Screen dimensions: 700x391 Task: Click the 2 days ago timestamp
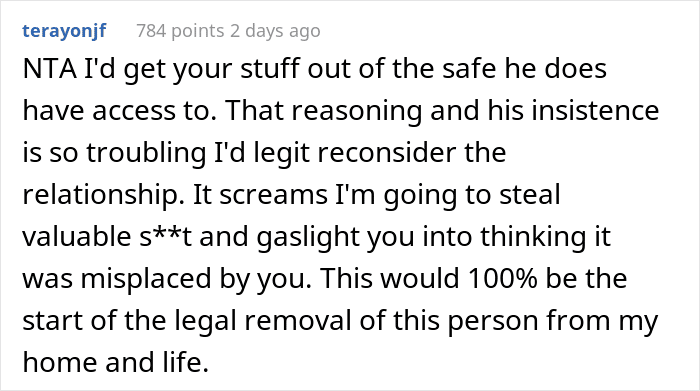[275, 31]
